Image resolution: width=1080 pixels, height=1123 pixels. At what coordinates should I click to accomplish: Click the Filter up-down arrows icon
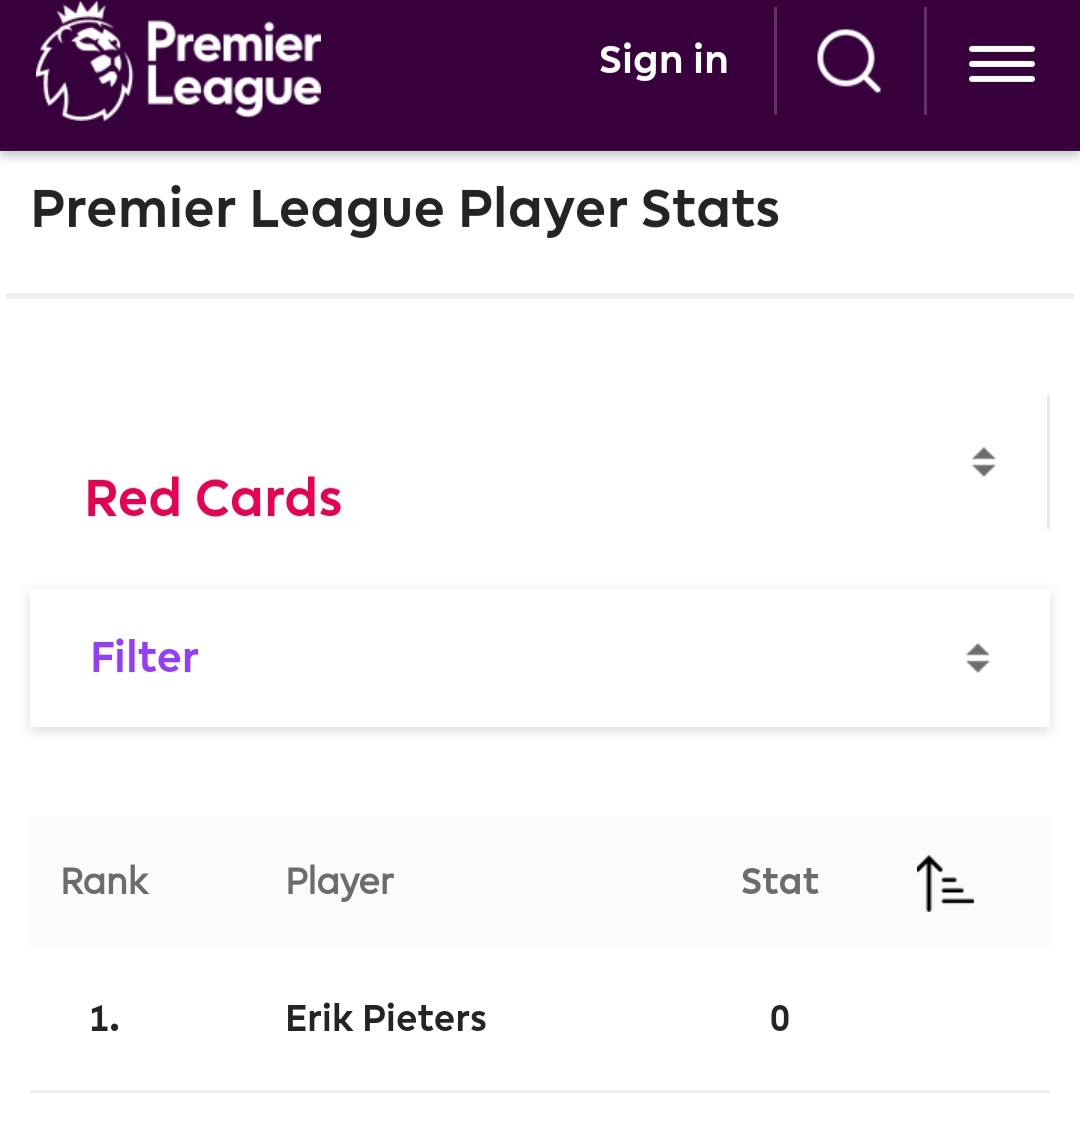pos(977,658)
